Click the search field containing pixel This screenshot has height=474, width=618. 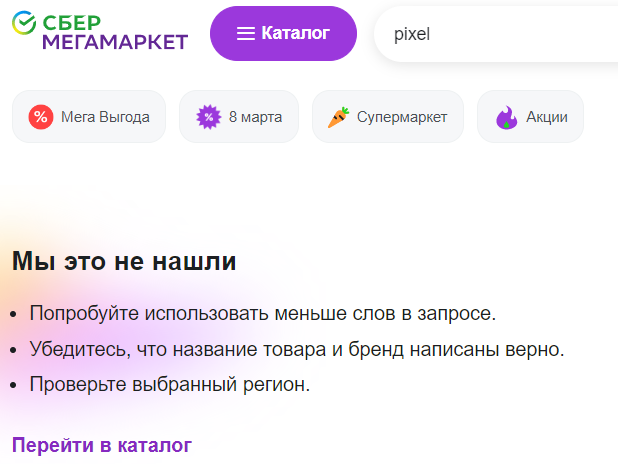pyautogui.click(x=497, y=34)
